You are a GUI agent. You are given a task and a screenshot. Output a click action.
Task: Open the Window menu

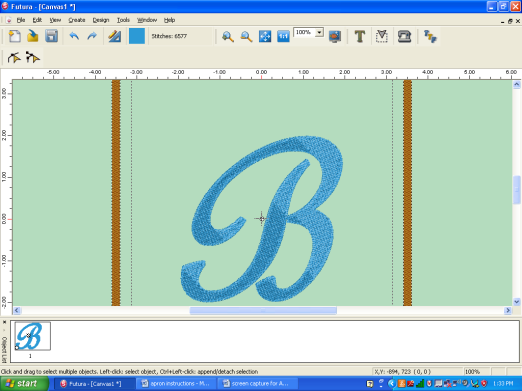pyautogui.click(x=147, y=20)
